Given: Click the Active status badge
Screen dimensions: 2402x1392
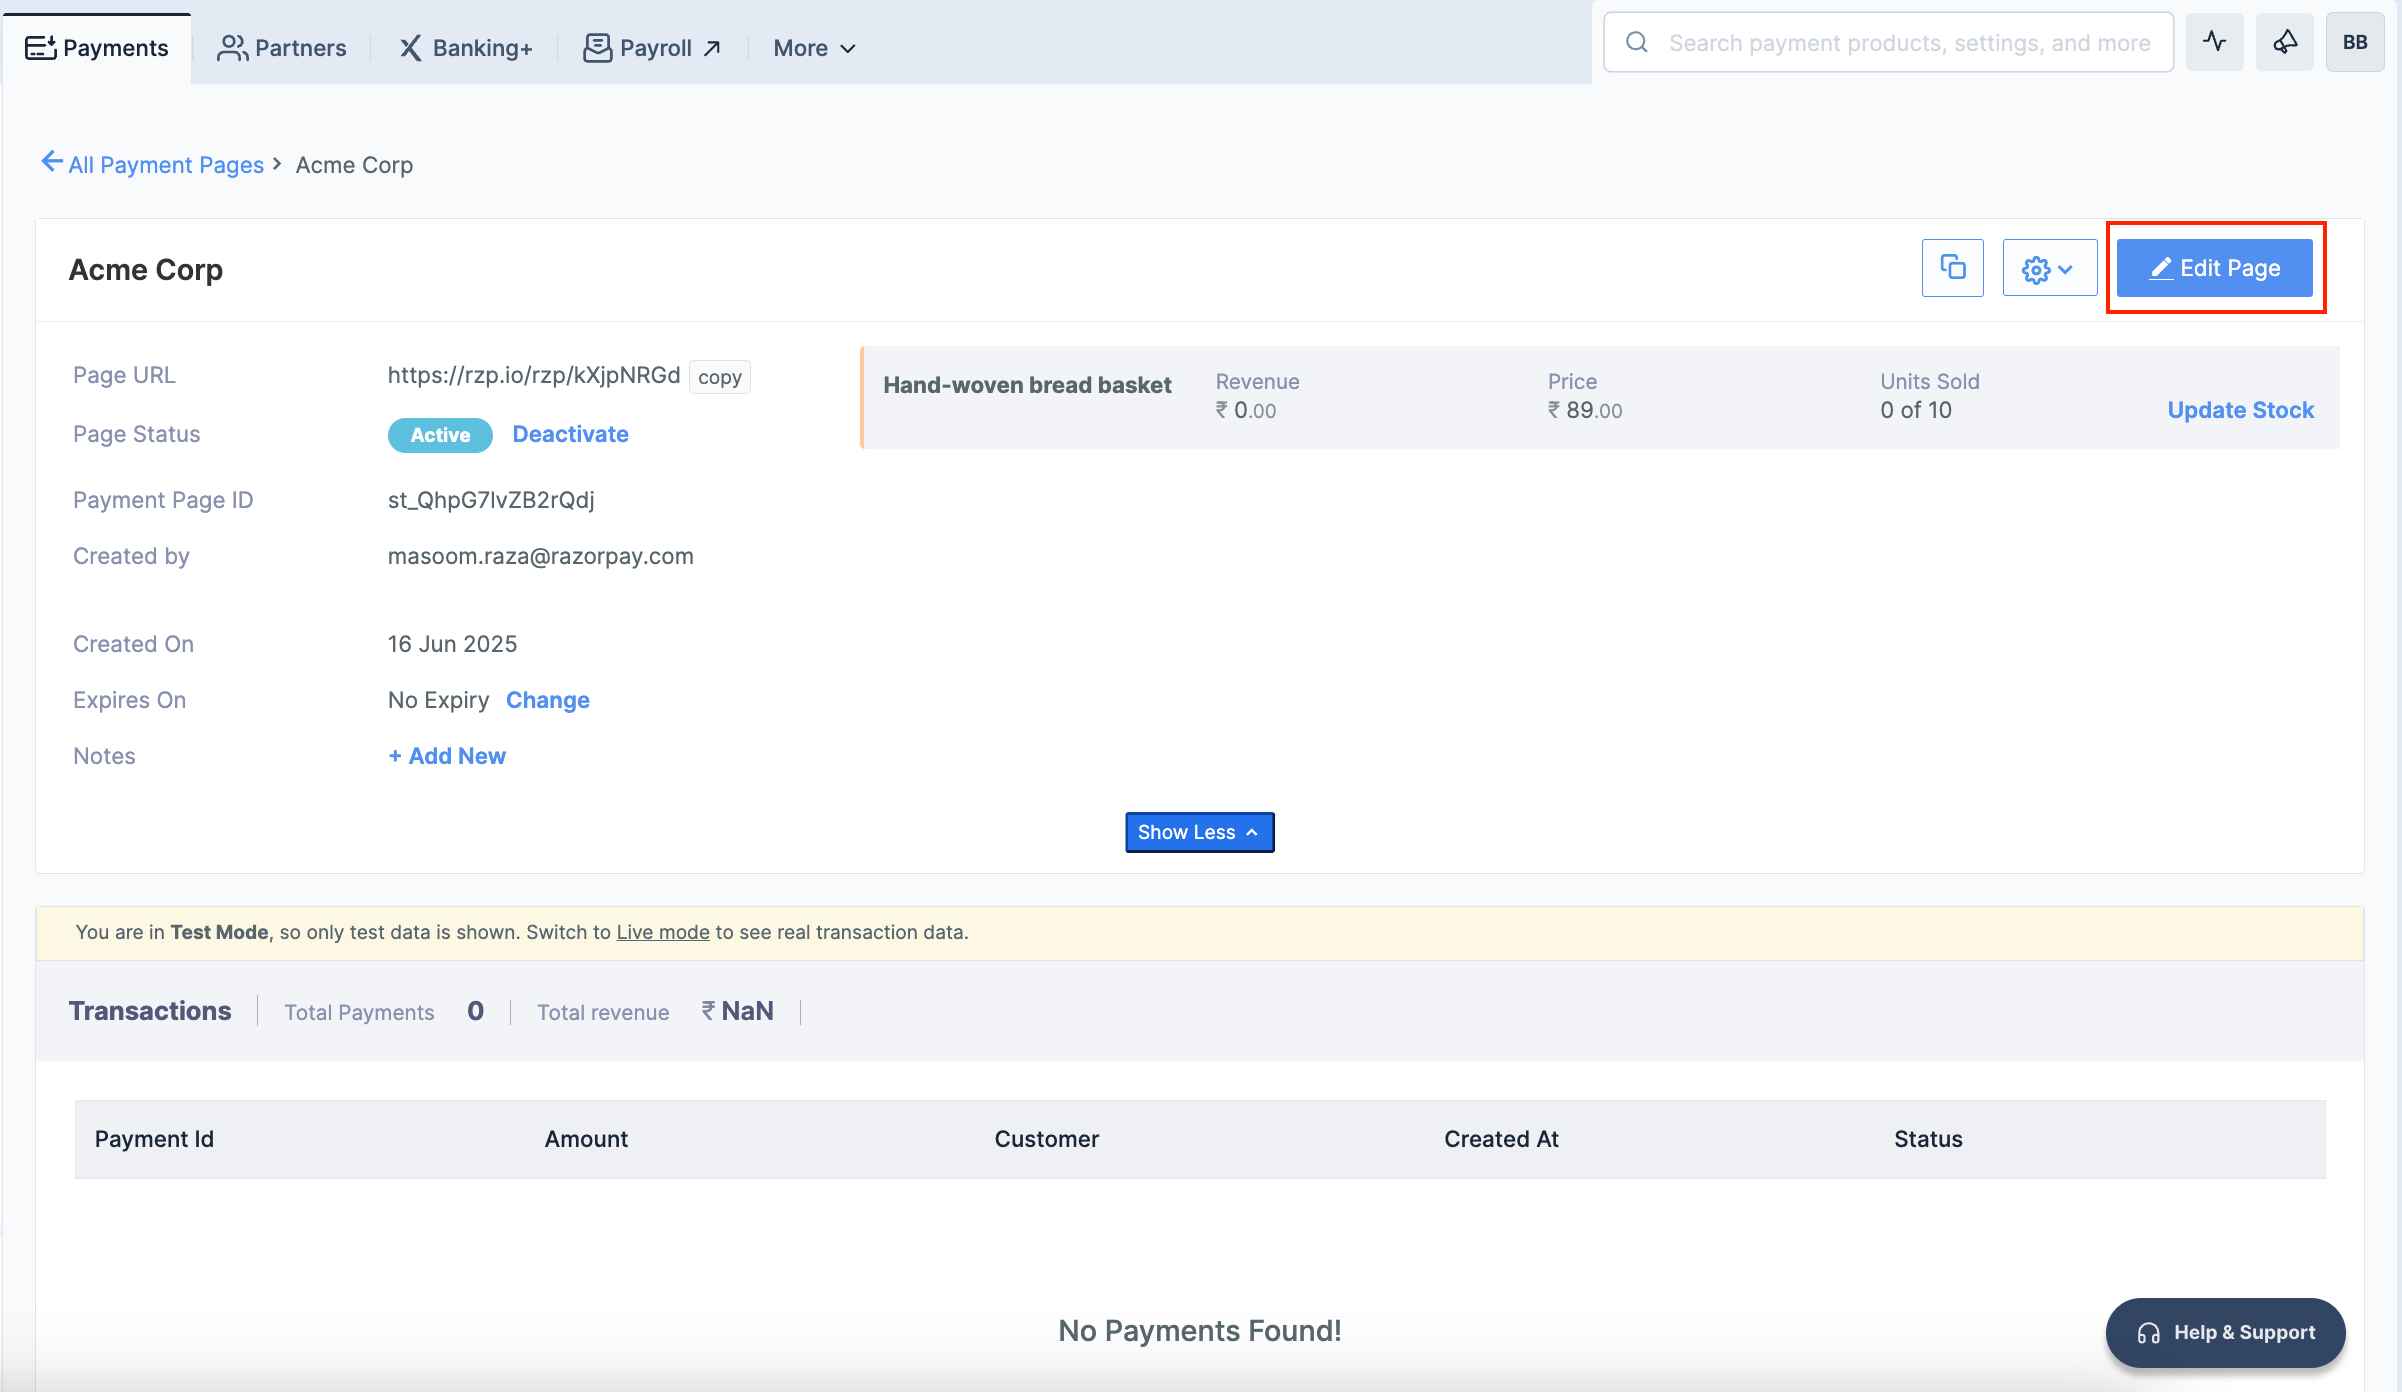Looking at the screenshot, I should point(440,435).
